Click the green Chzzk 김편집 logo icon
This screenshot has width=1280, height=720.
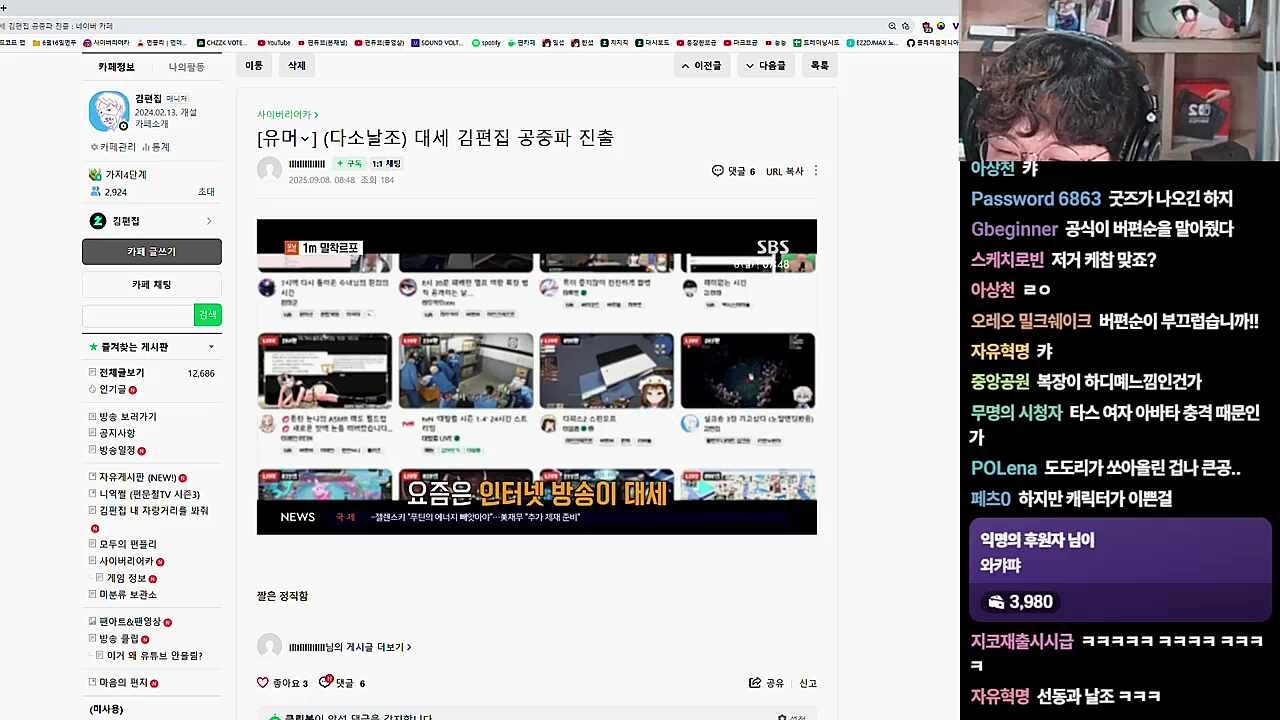[98, 221]
